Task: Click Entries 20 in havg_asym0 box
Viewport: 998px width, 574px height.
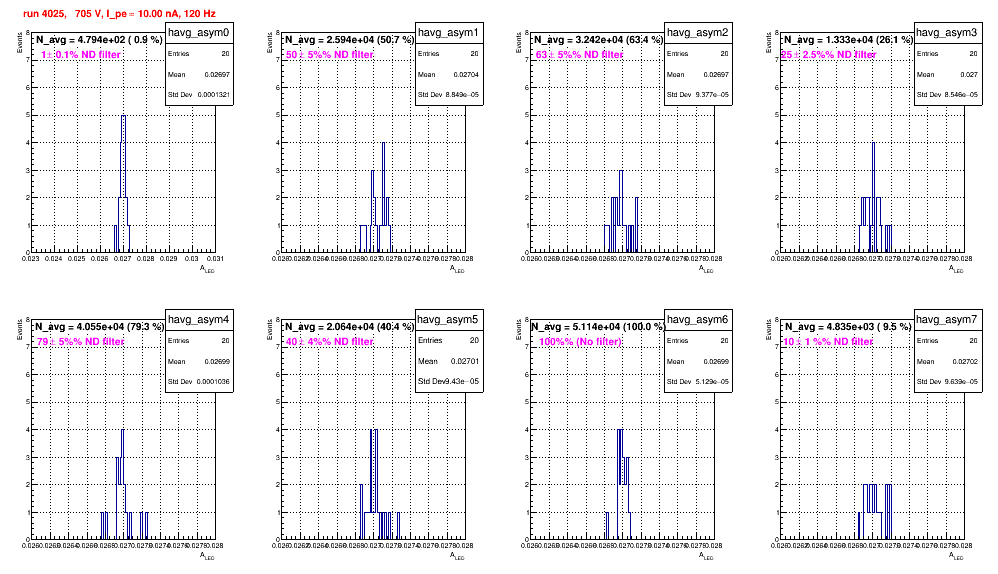Action: click(199, 54)
